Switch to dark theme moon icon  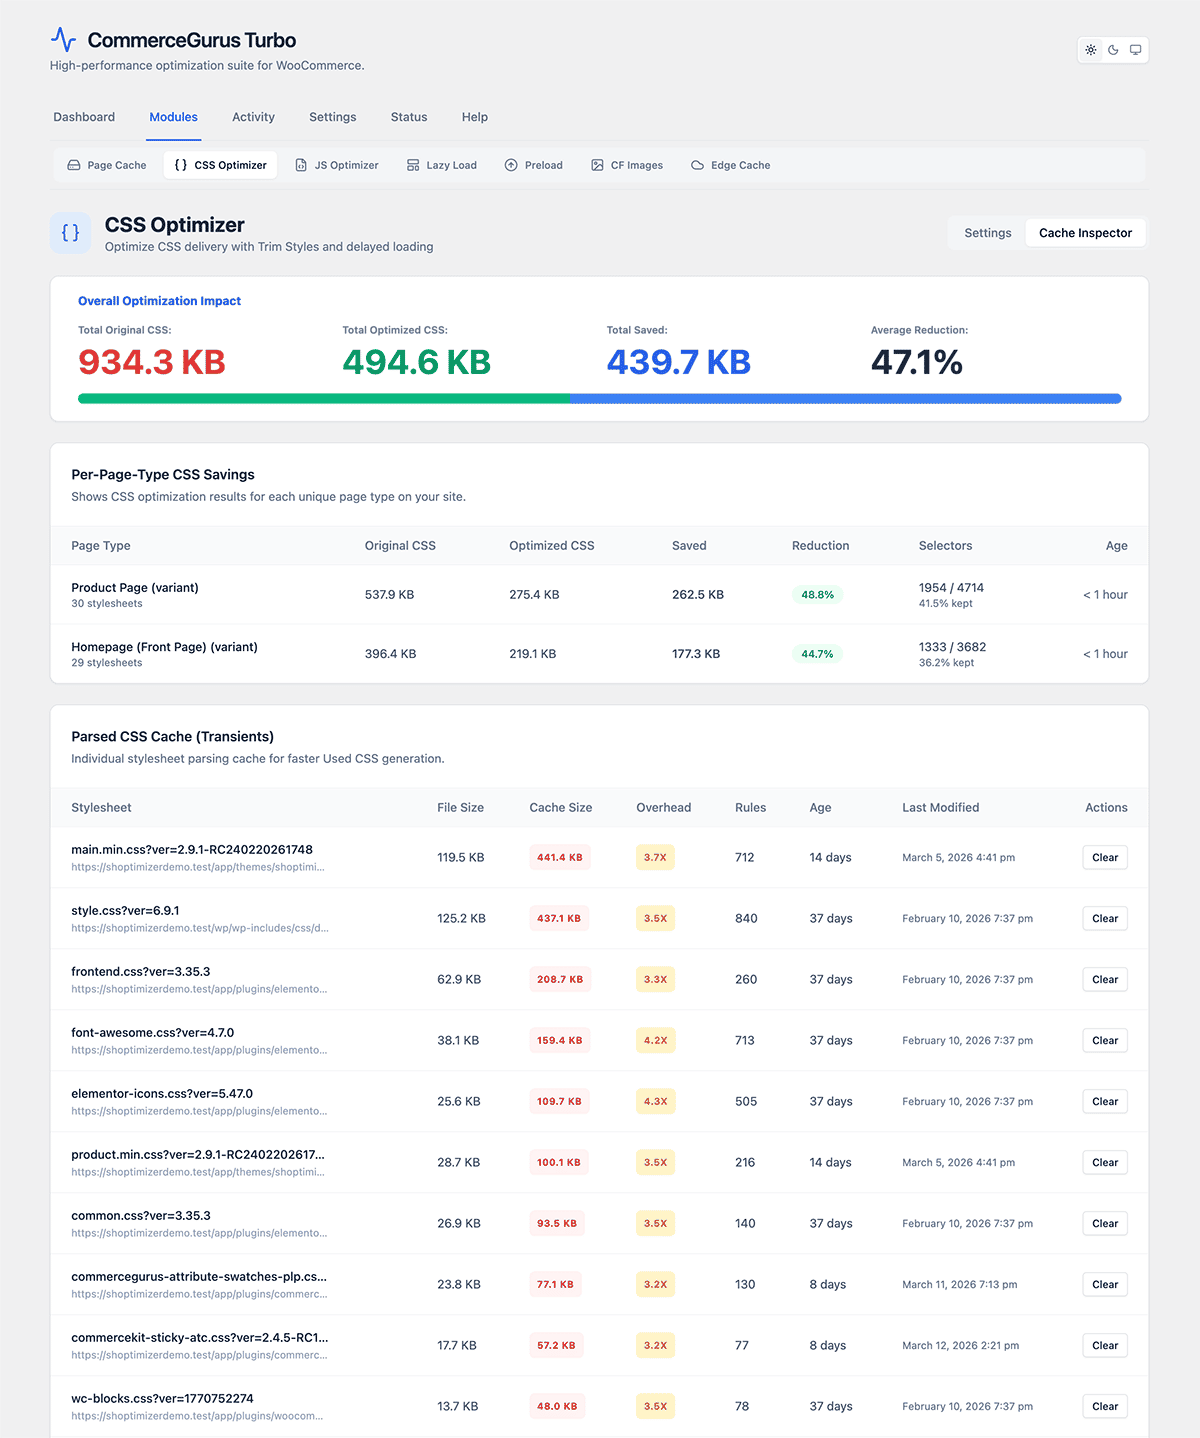[1113, 50]
